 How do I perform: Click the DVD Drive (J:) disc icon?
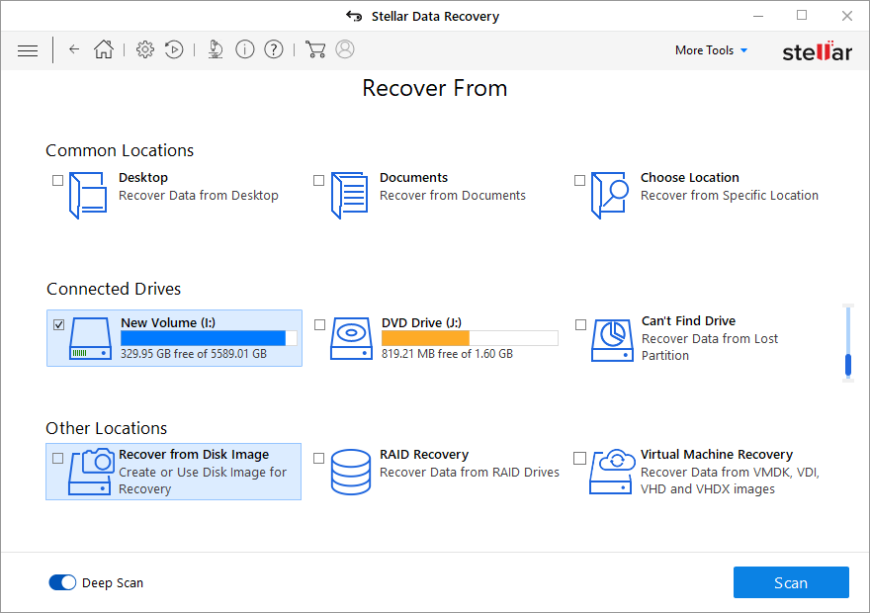(x=351, y=338)
